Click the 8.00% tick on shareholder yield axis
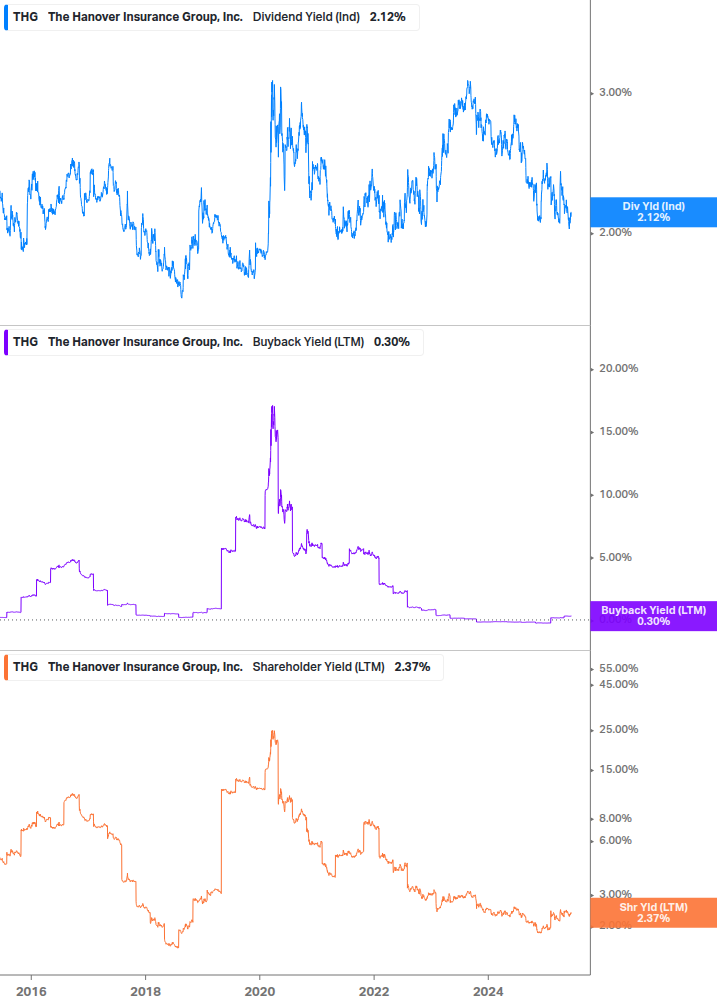Image resolution: width=717 pixels, height=1005 pixels. coord(615,818)
